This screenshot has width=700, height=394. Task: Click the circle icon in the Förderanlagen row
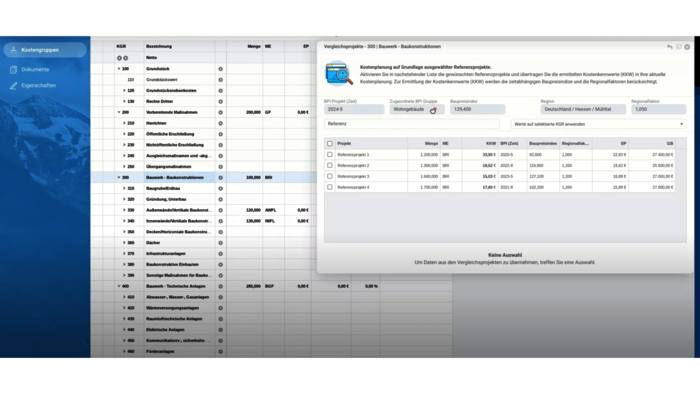pos(221,352)
